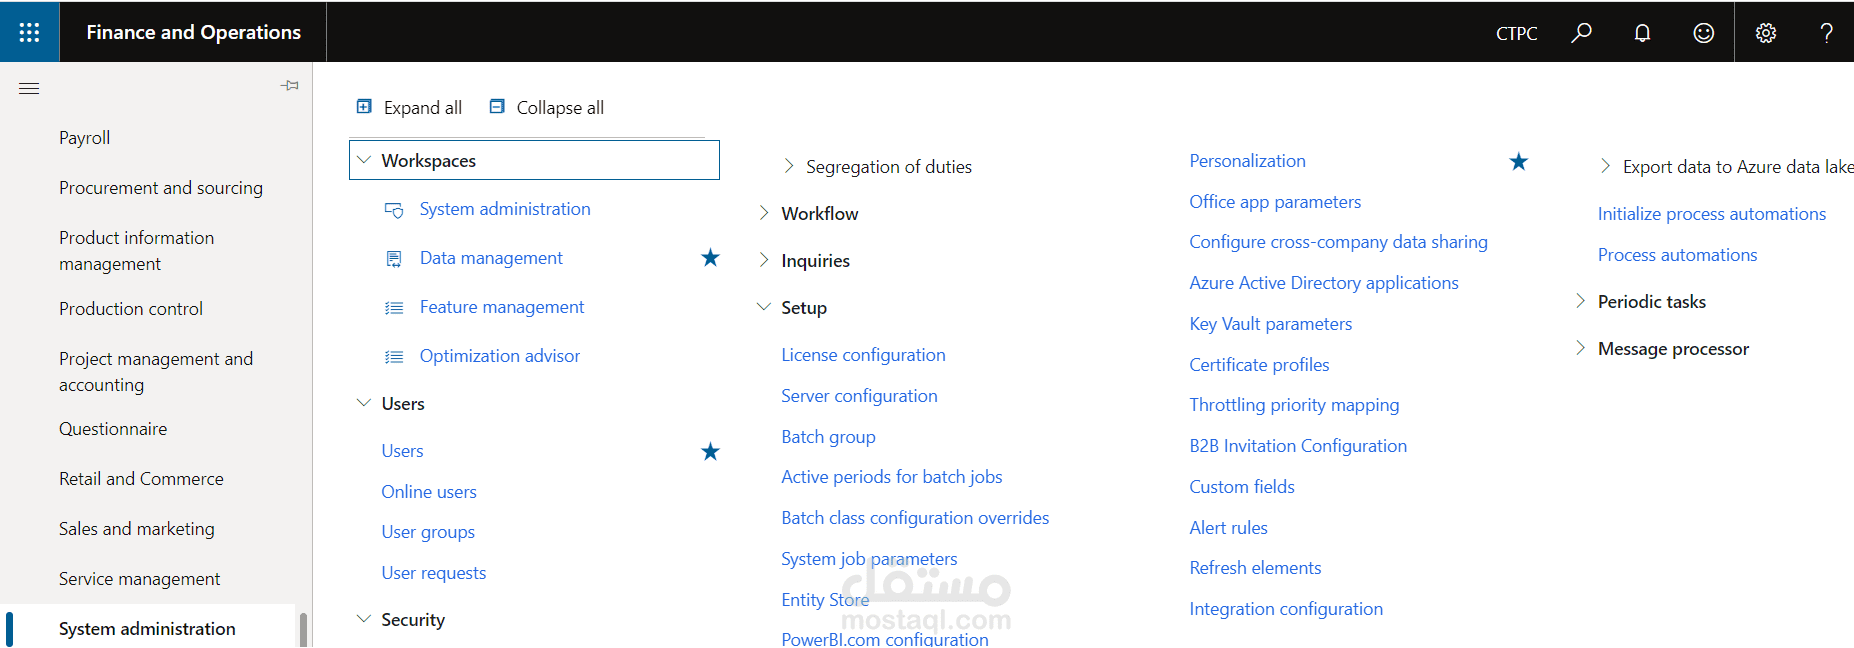Image resolution: width=1854 pixels, height=648 pixels.
Task: Expand Segregation of duties
Action: 788,166
